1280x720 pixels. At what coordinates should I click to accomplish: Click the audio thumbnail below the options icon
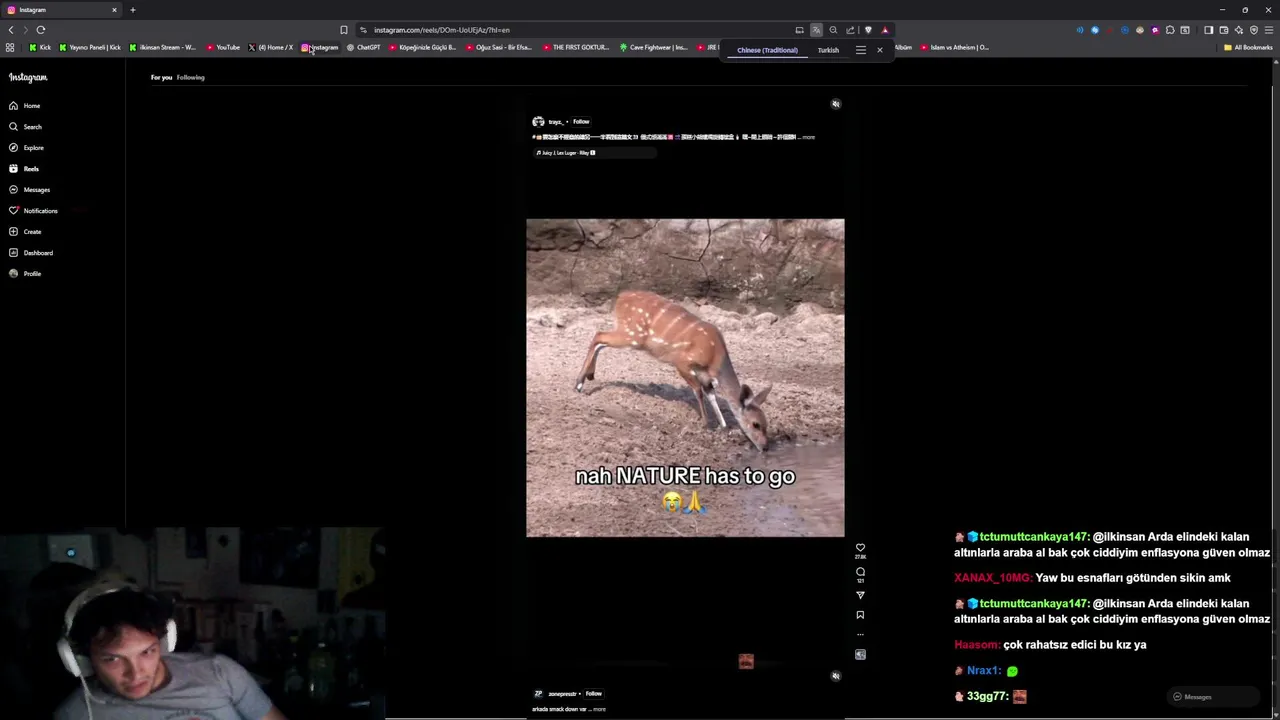(860, 655)
